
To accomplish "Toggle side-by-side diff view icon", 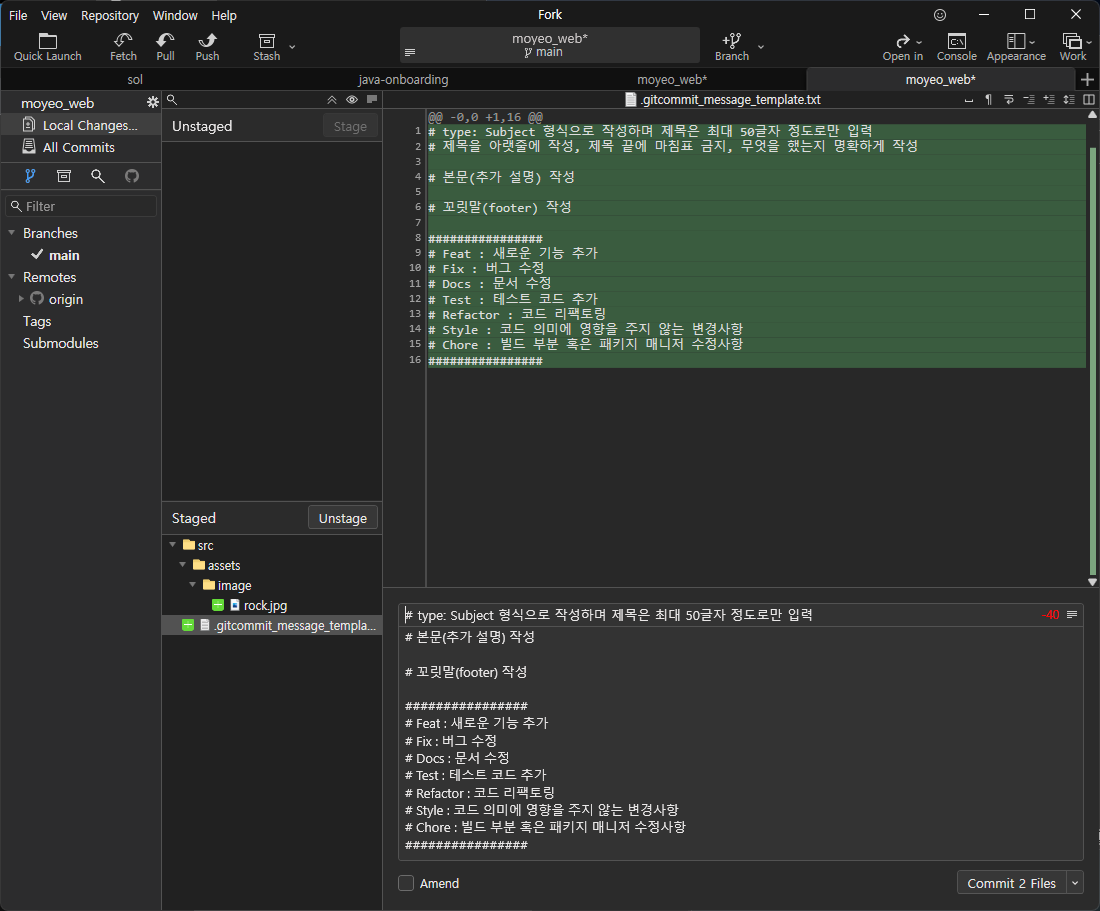I will click(x=1089, y=100).
